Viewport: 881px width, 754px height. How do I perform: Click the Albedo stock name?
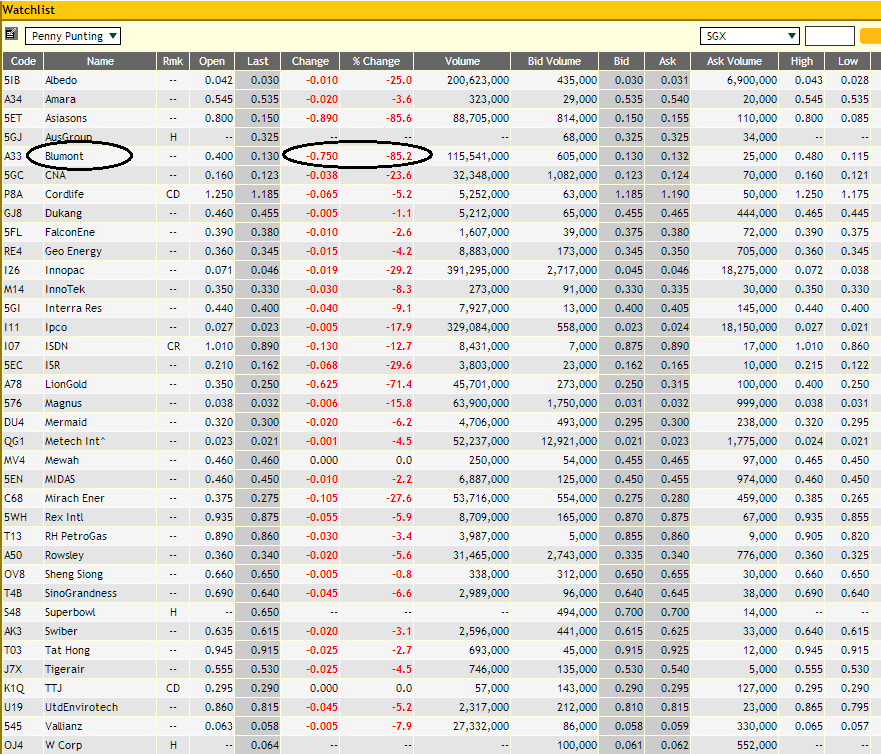(61, 80)
